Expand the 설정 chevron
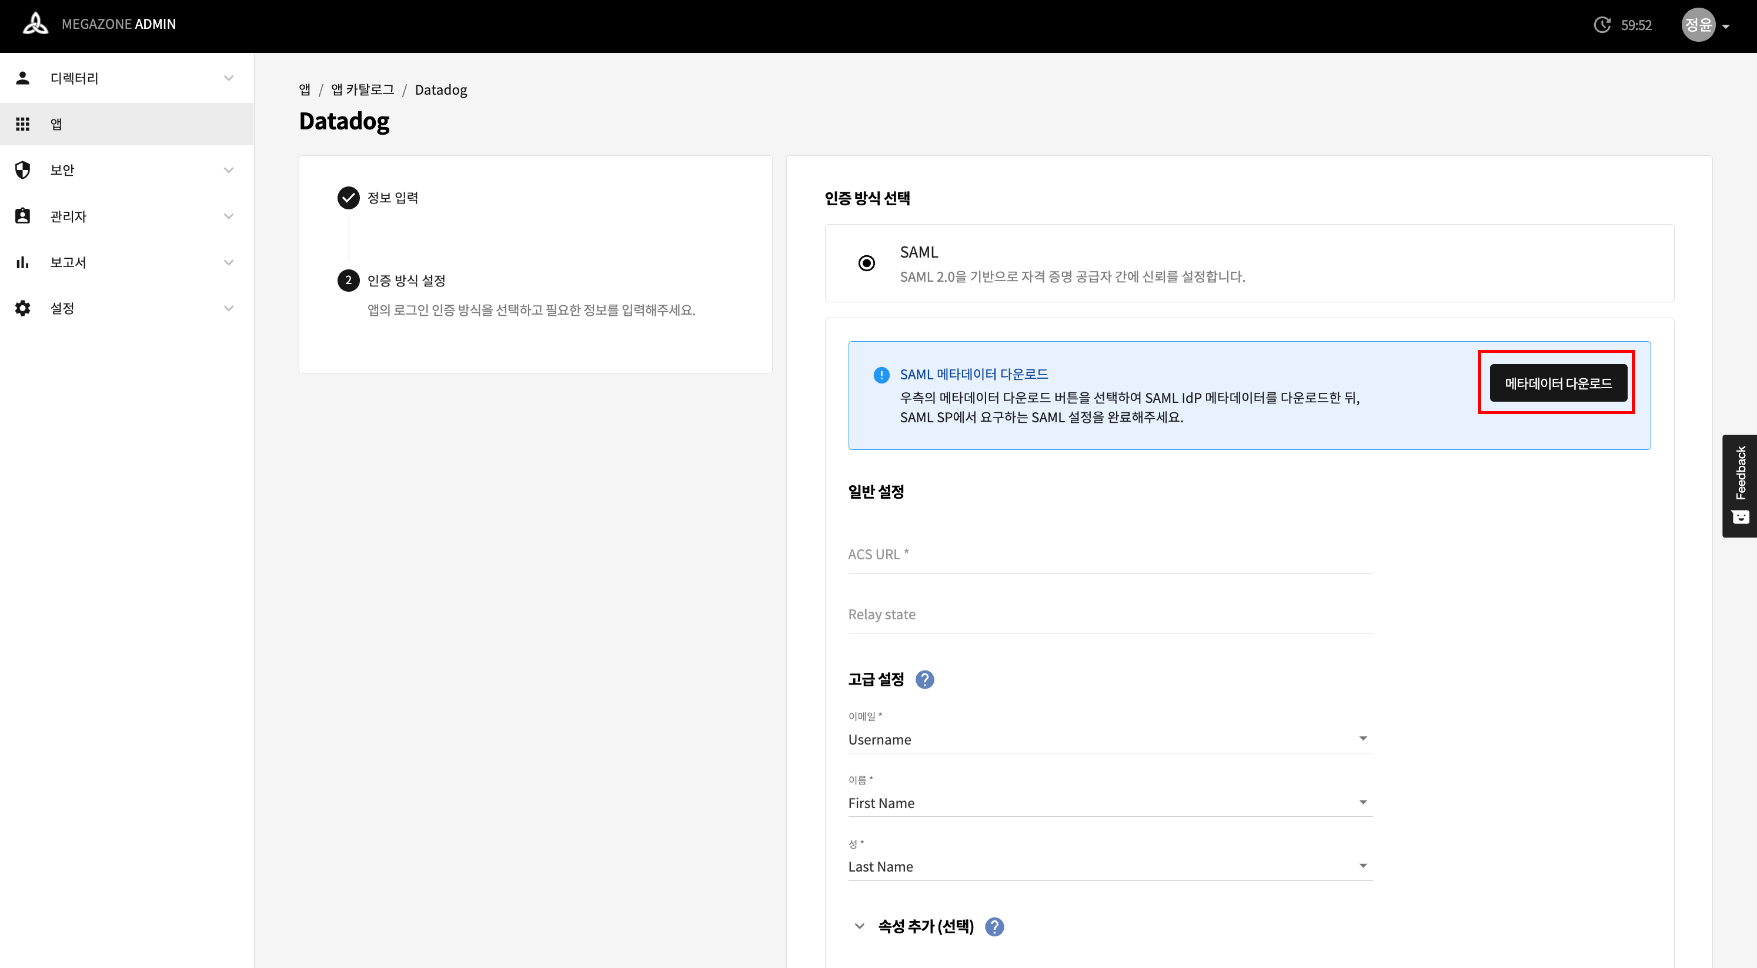Screen dimensions: 1757x968 [x=229, y=308]
